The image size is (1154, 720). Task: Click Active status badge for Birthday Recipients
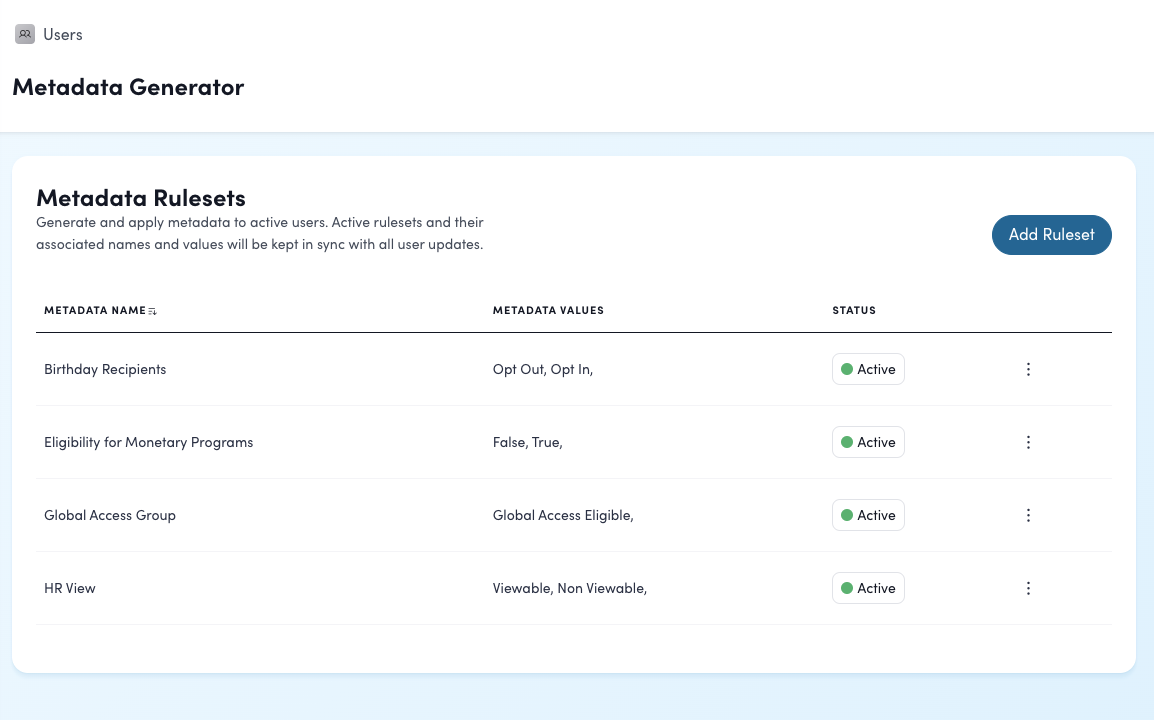click(x=868, y=369)
